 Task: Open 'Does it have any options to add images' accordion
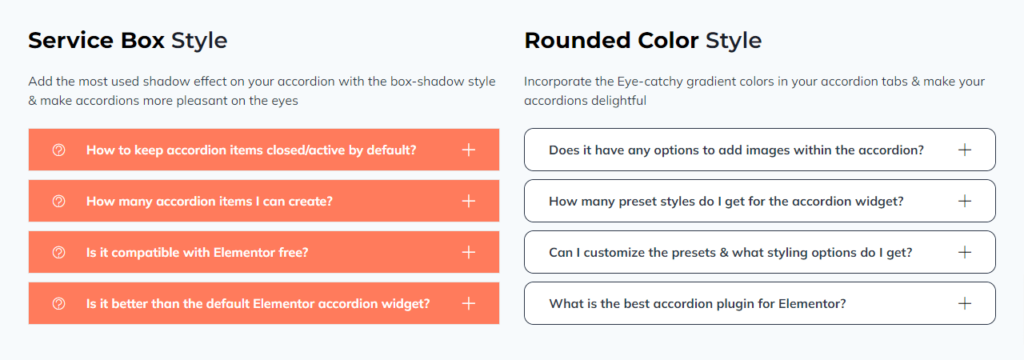[760, 150]
